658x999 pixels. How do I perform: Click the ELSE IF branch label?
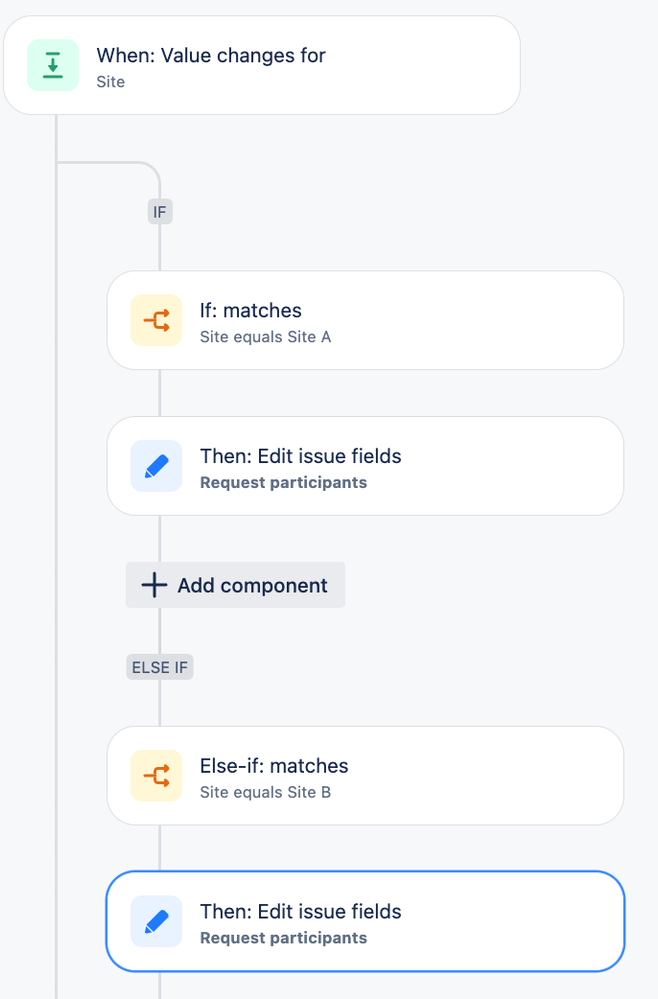(x=159, y=666)
